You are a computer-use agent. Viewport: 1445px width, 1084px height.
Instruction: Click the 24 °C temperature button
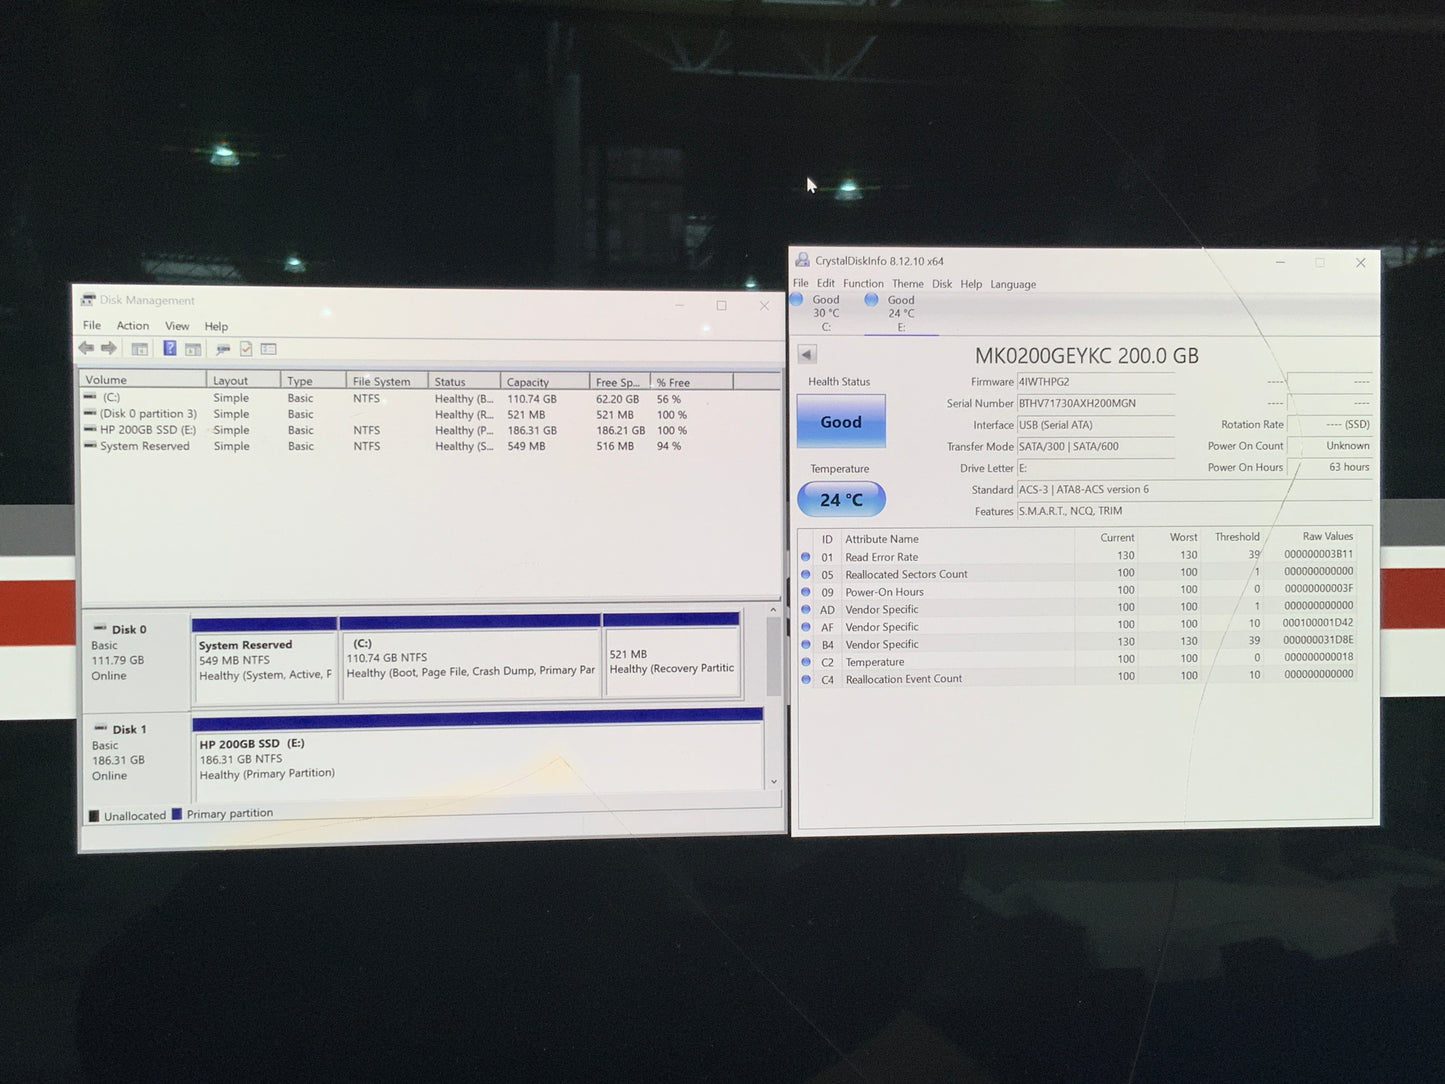coord(841,499)
